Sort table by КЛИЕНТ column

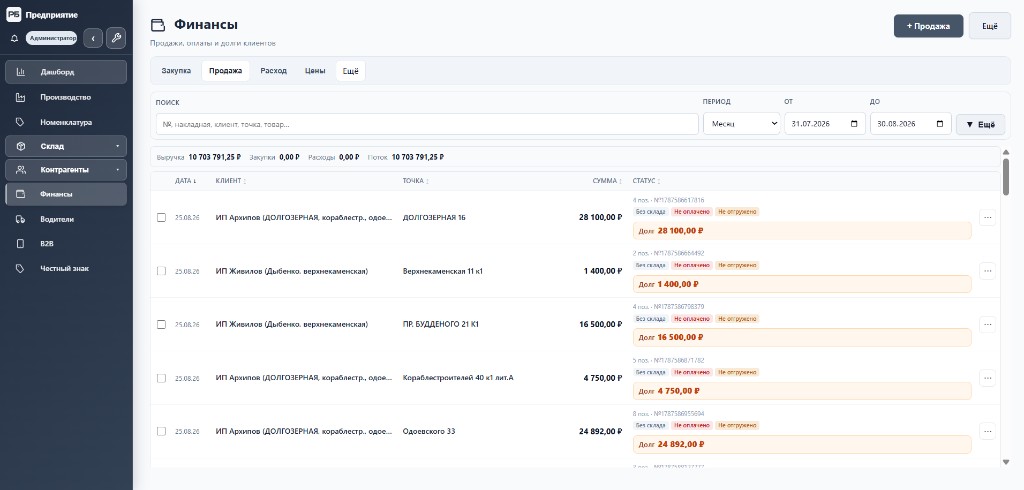231,181
